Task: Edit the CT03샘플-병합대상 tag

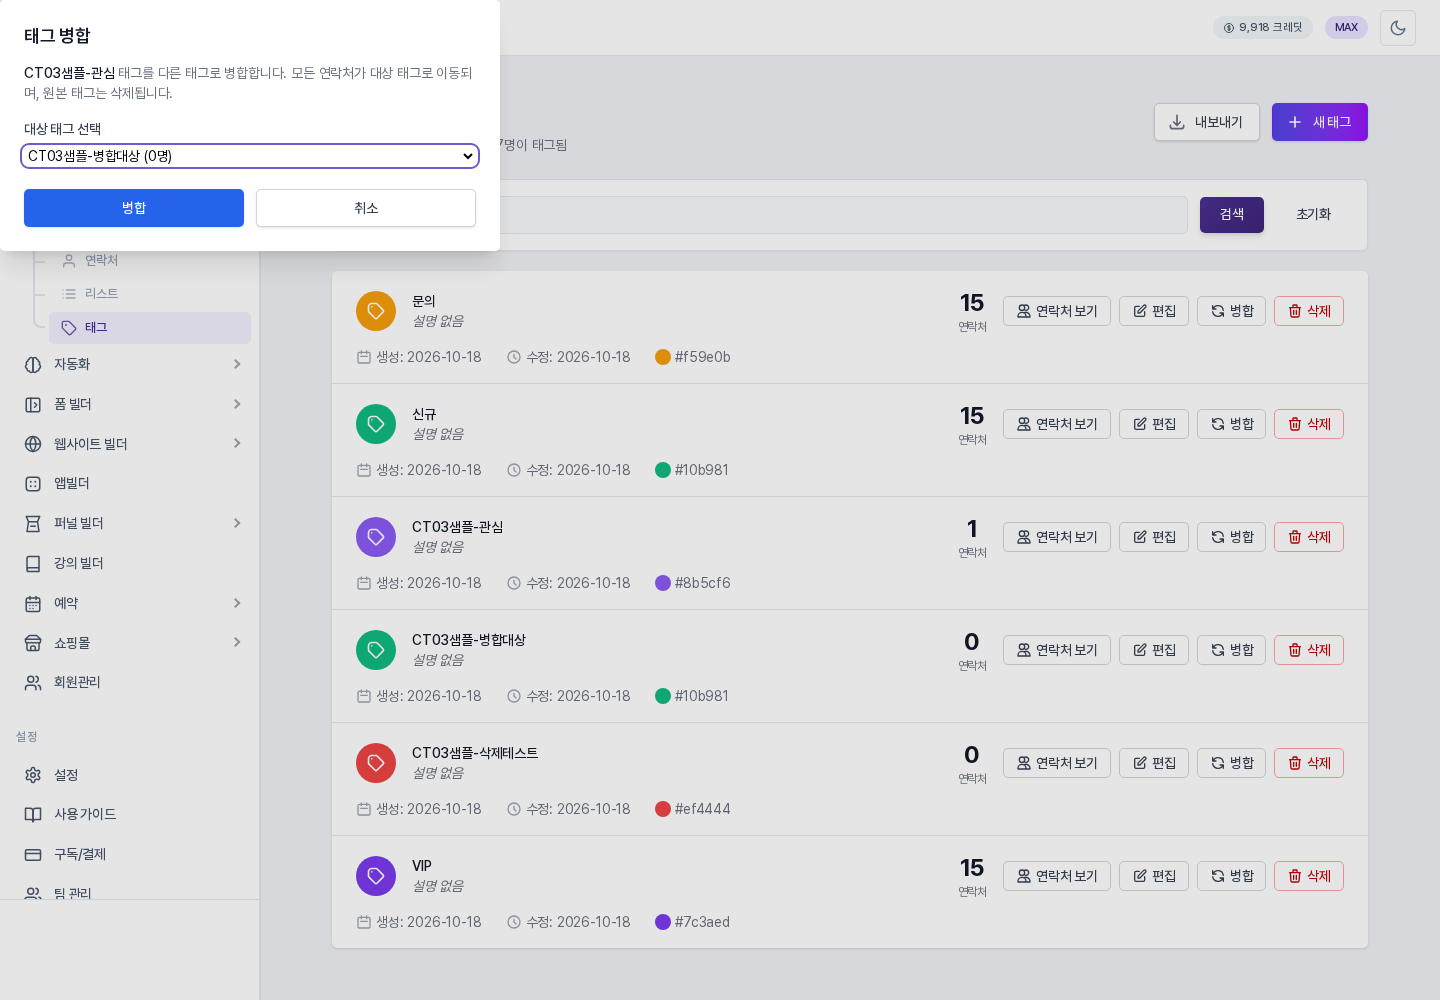Action: [1154, 650]
